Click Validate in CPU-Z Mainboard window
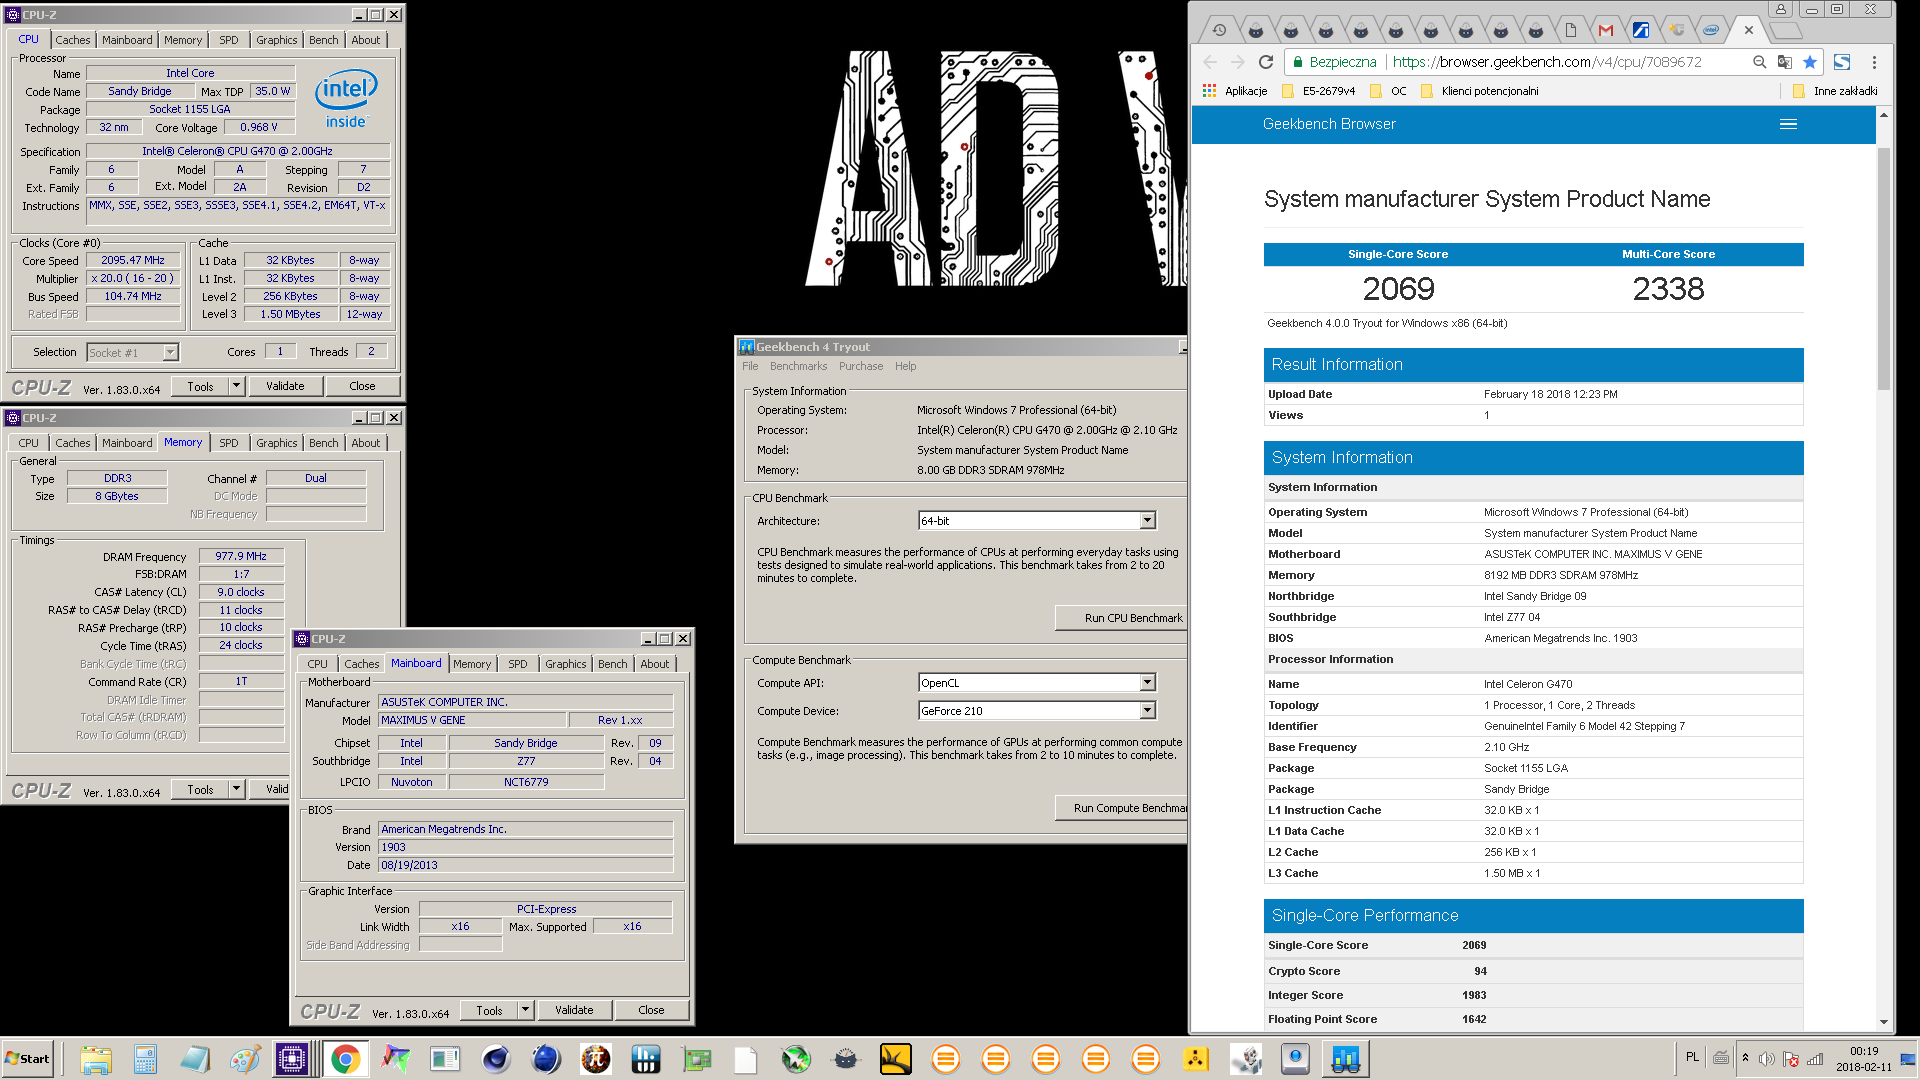The image size is (1920, 1080). click(574, 1010)
